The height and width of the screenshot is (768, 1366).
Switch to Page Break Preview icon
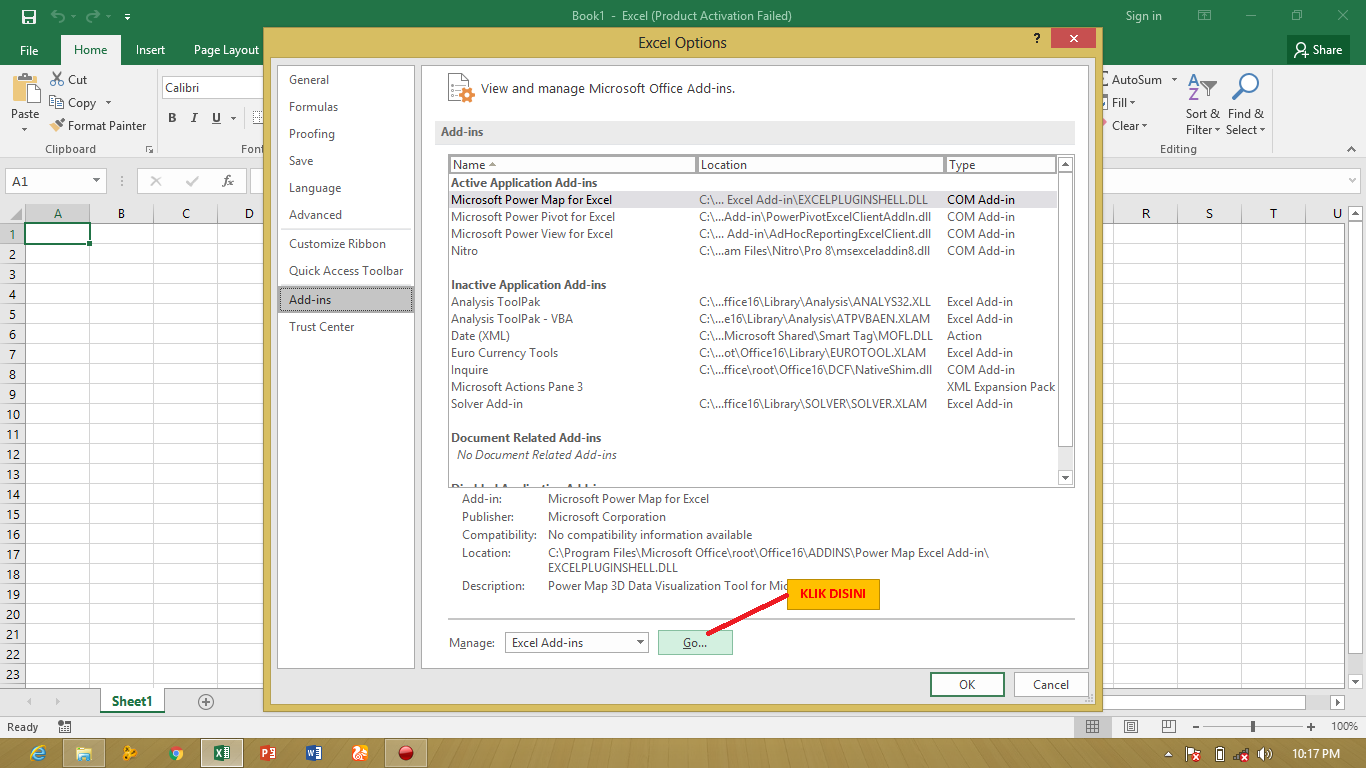click(x=1167, y=727)
